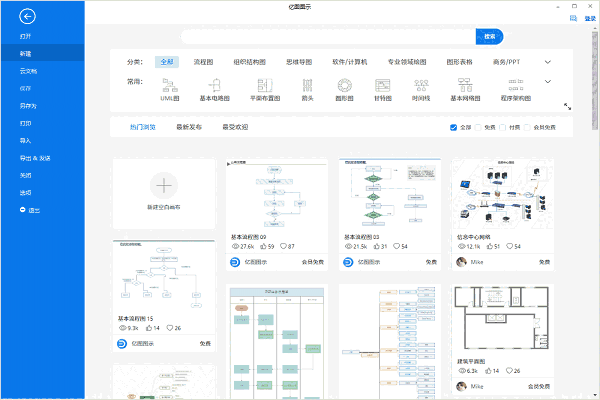Check the 免费 filter checkbox
The image size is (600, 400).
point(478,127)
